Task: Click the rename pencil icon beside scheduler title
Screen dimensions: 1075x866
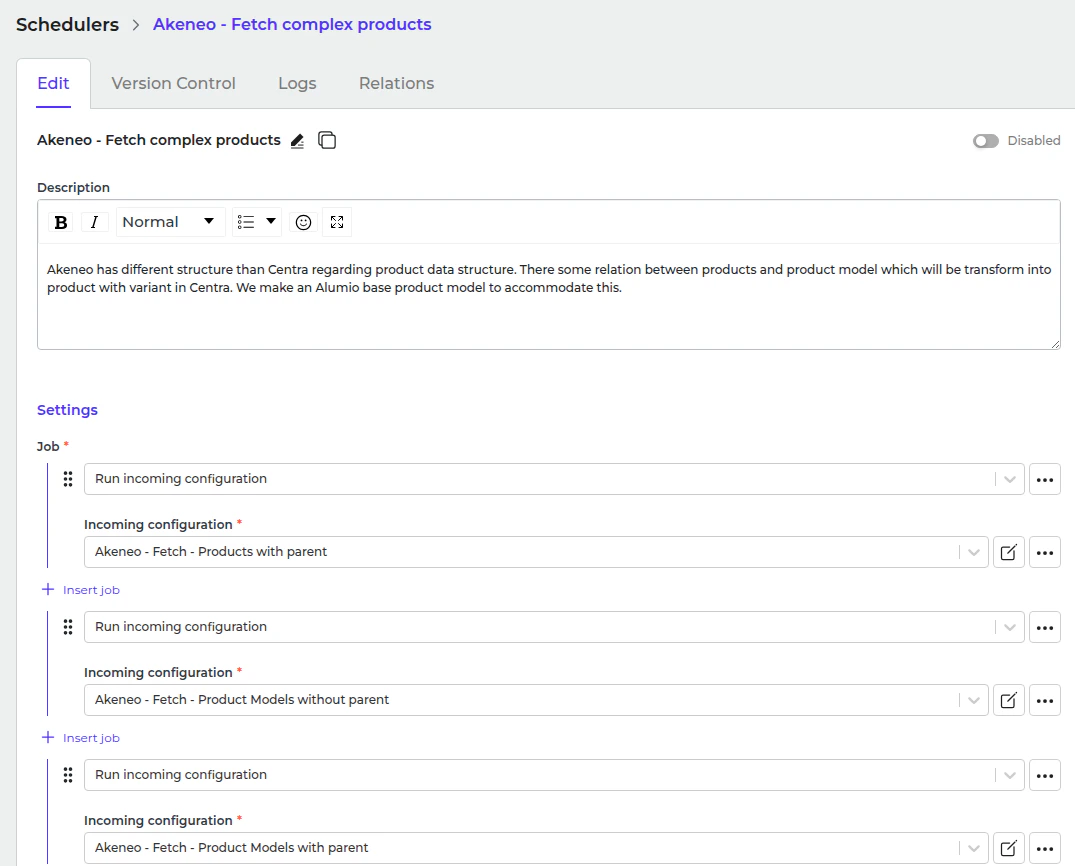Action: 297,141
